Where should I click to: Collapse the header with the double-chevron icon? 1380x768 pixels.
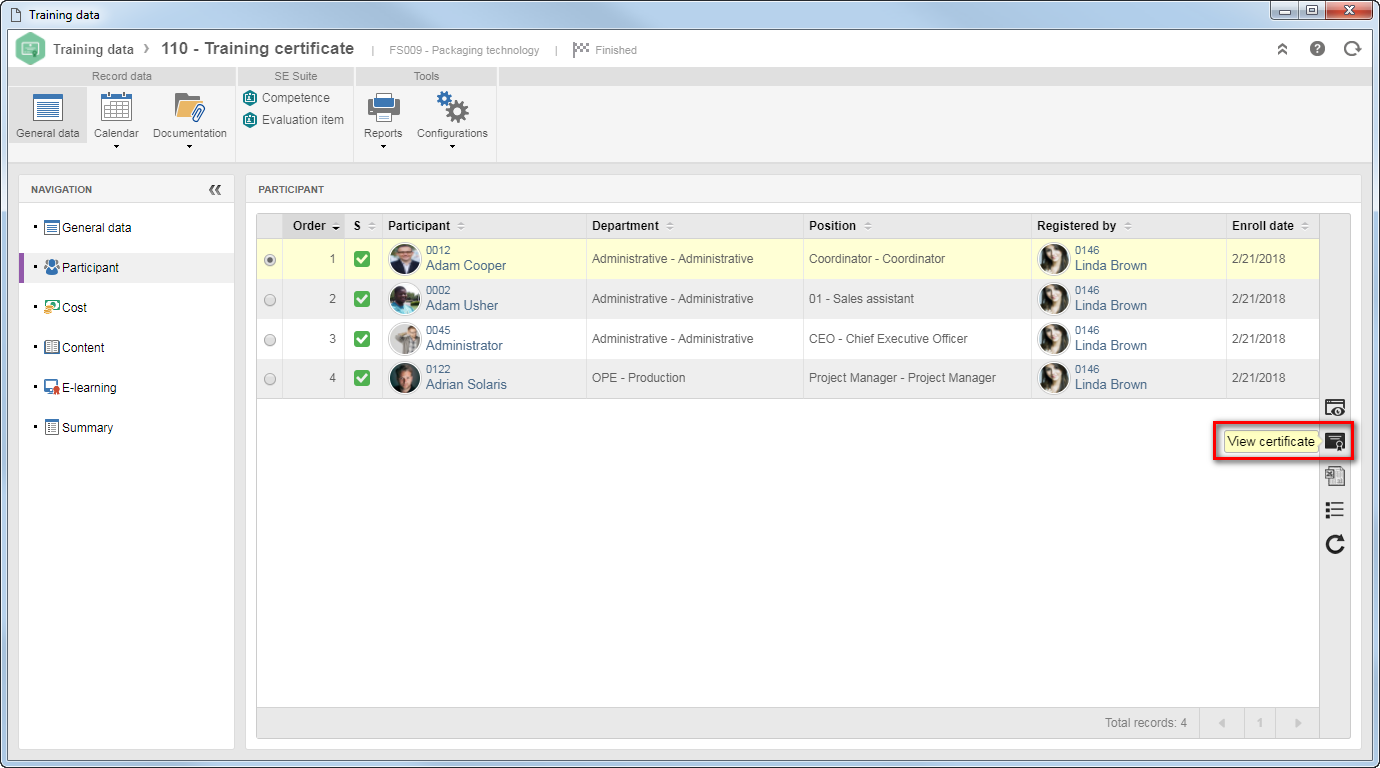pyautogui.click(x=1282, y=49)
